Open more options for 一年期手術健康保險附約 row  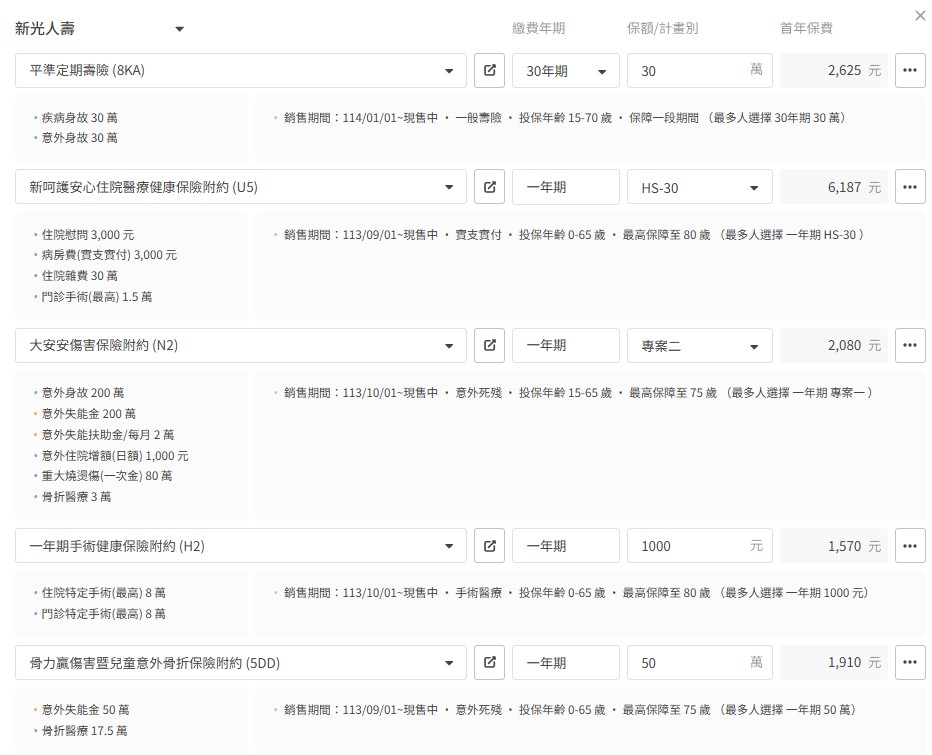[x=909, y=546]
